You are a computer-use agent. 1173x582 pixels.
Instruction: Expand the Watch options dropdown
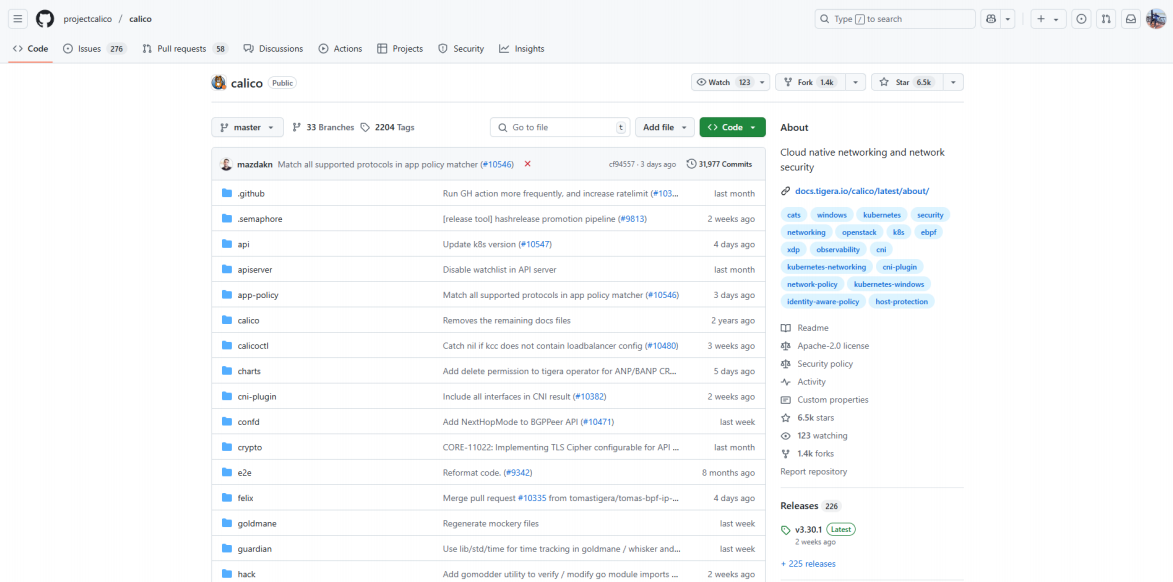[x=762, y=82]
